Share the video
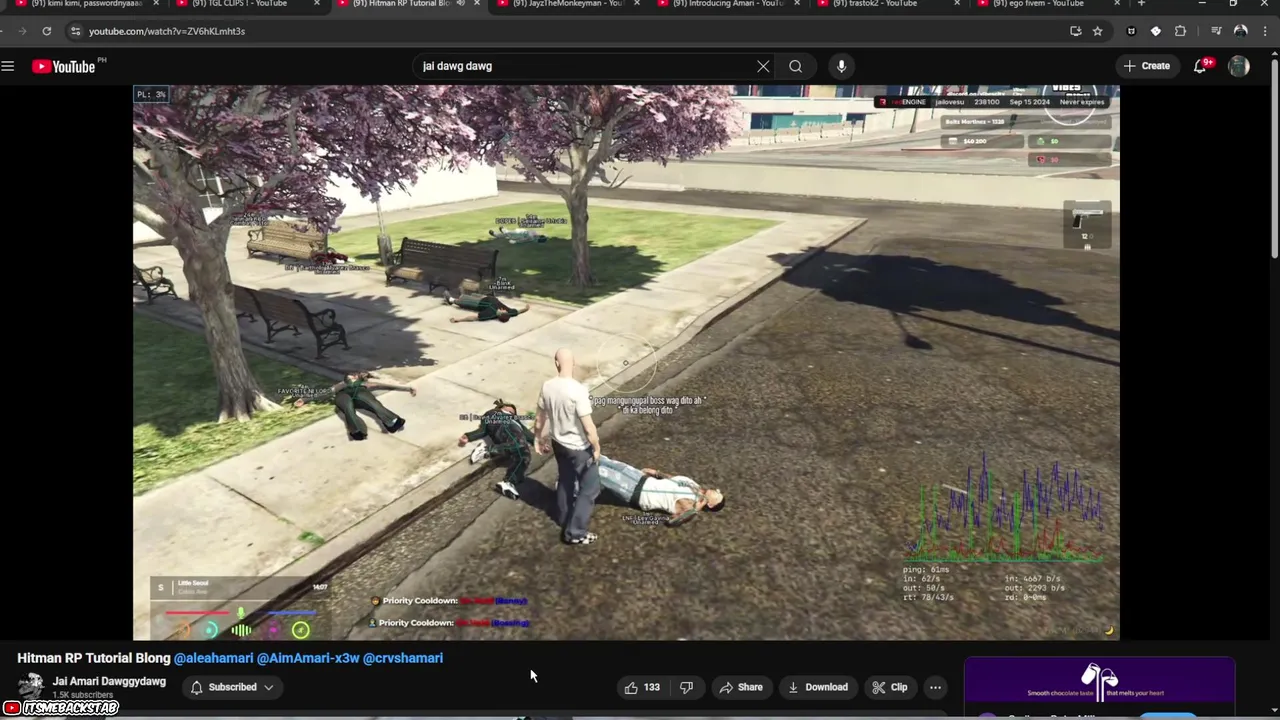The width and height of the screenshot is (1280, 720). [x=741, y=687]
